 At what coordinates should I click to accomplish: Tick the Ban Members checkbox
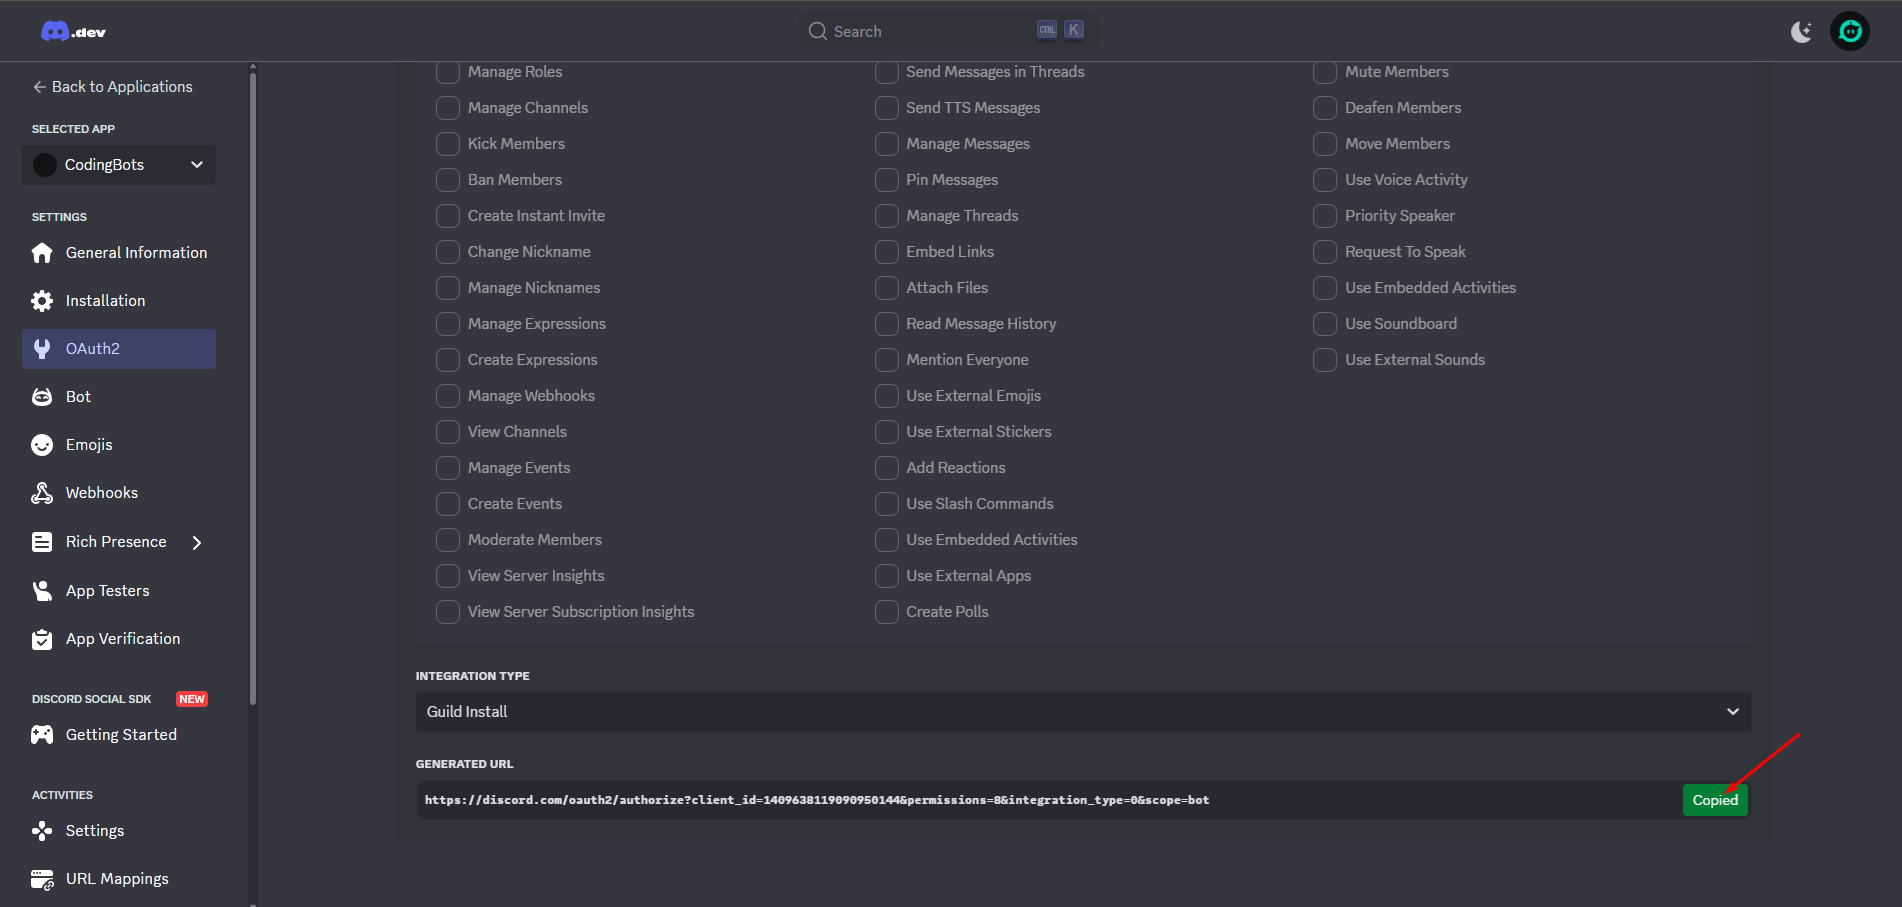click(x=448, y=180)
